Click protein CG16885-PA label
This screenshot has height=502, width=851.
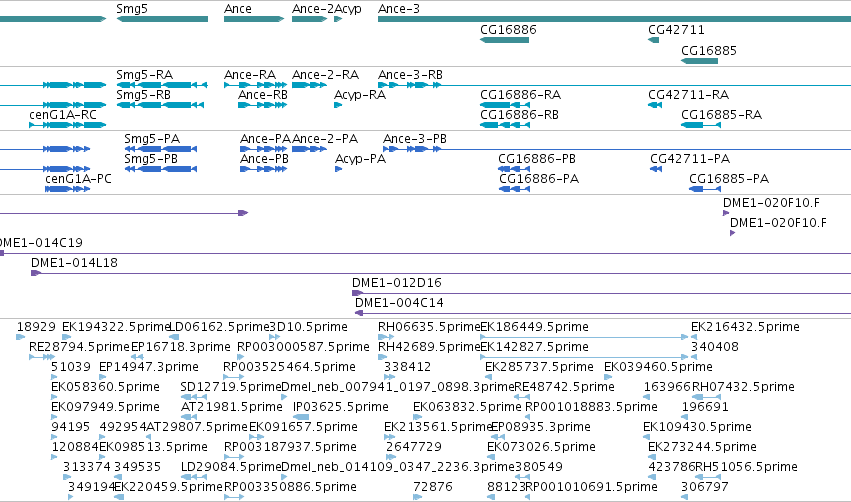[x=729, y=179]
